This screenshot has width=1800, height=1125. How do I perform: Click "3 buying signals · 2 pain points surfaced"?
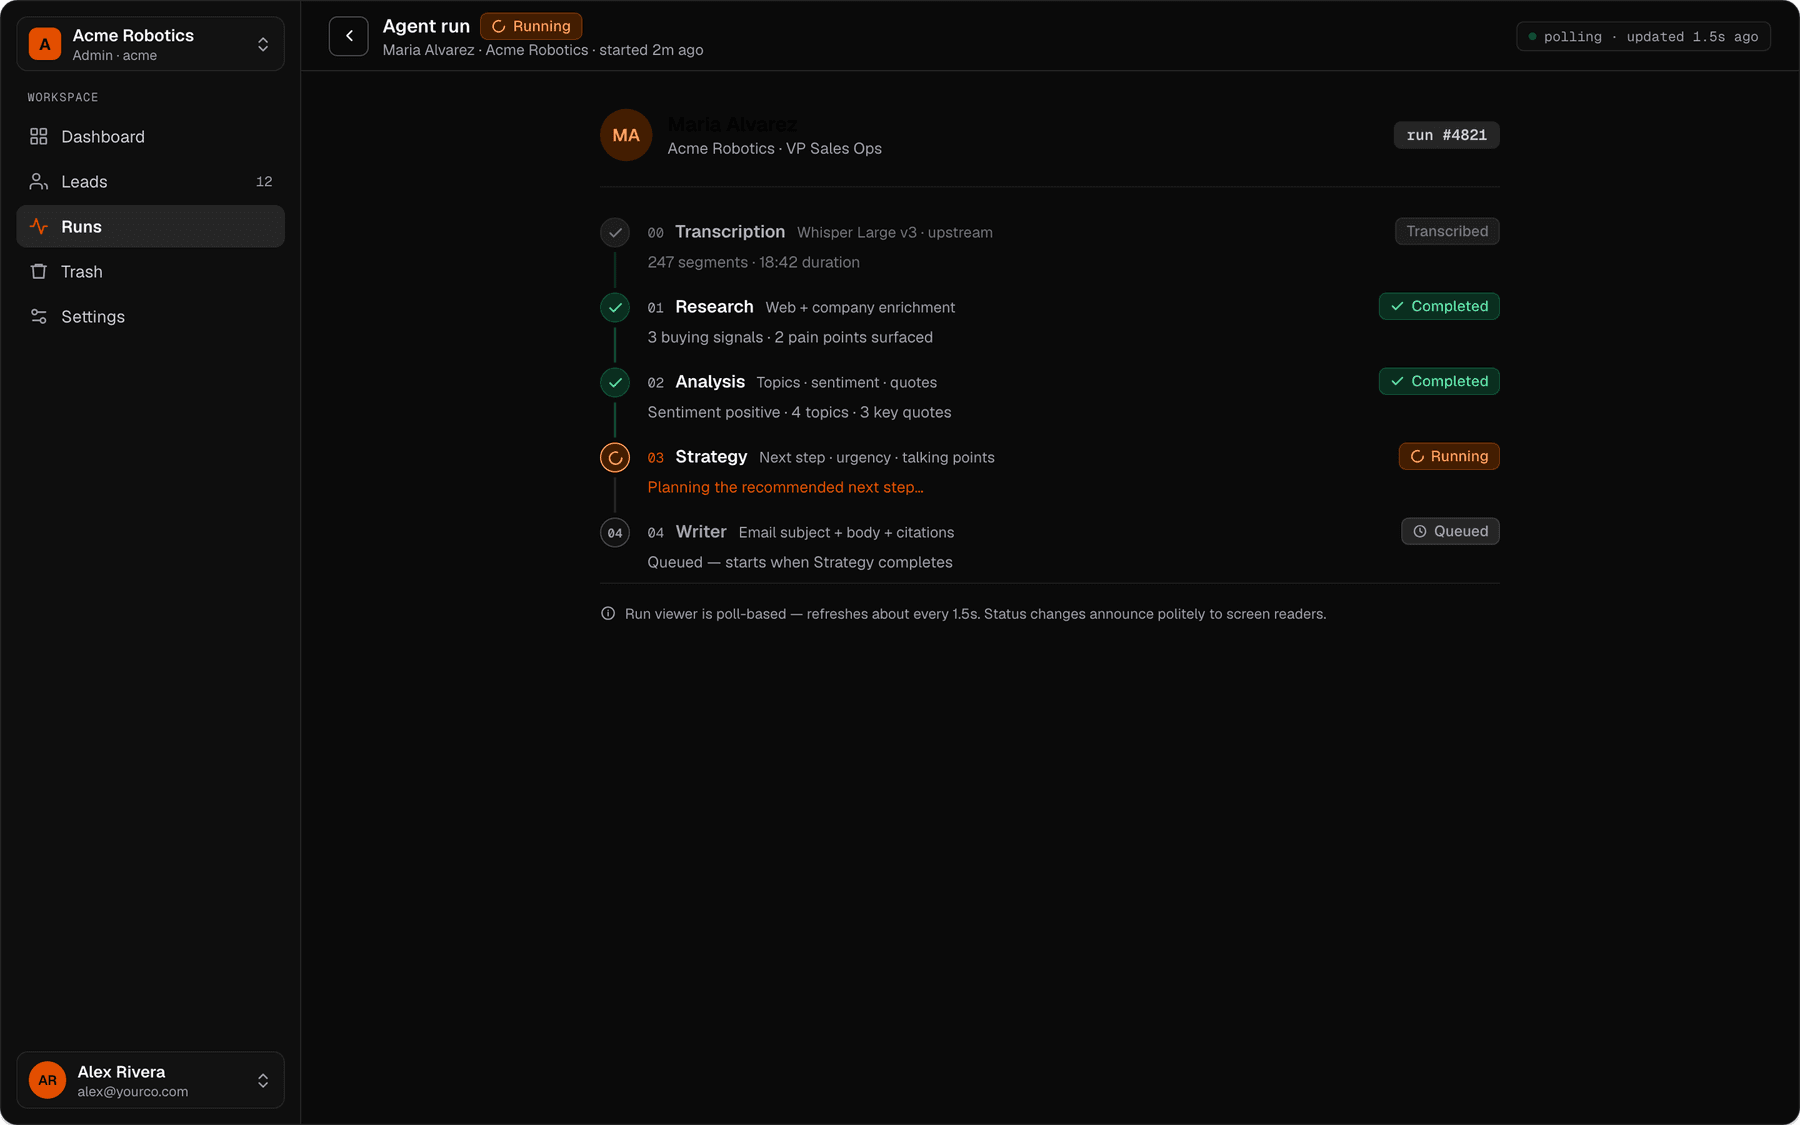click(x=790, y=337)
